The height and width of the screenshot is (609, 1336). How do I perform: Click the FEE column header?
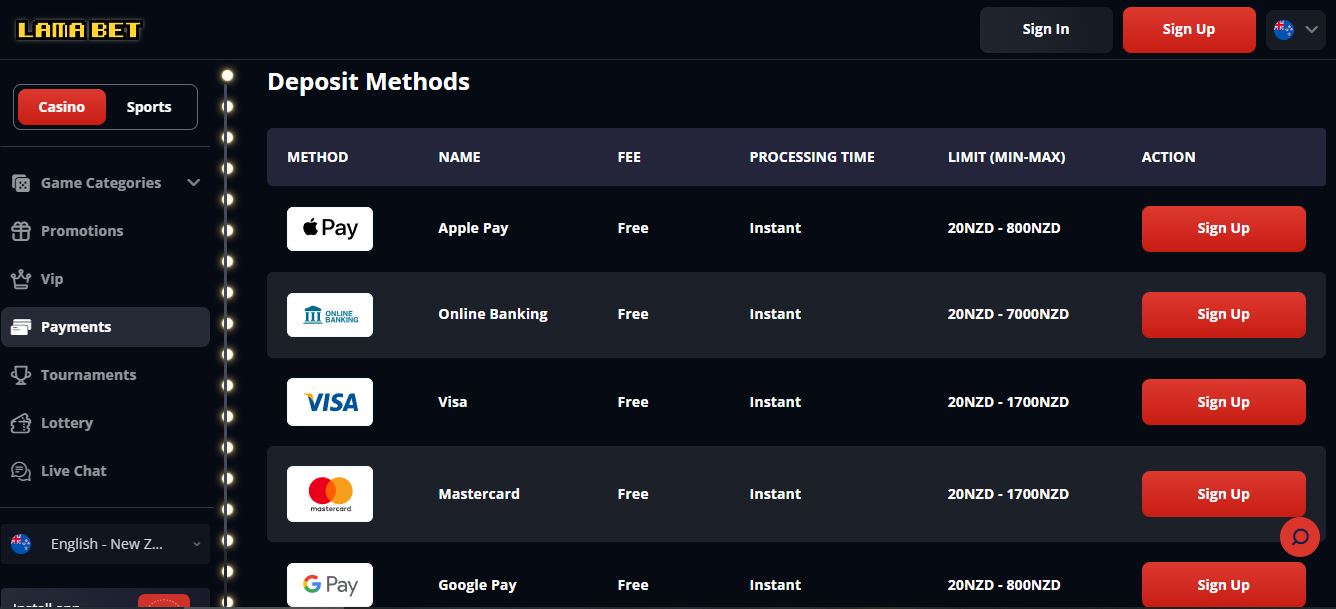(629, 157)
